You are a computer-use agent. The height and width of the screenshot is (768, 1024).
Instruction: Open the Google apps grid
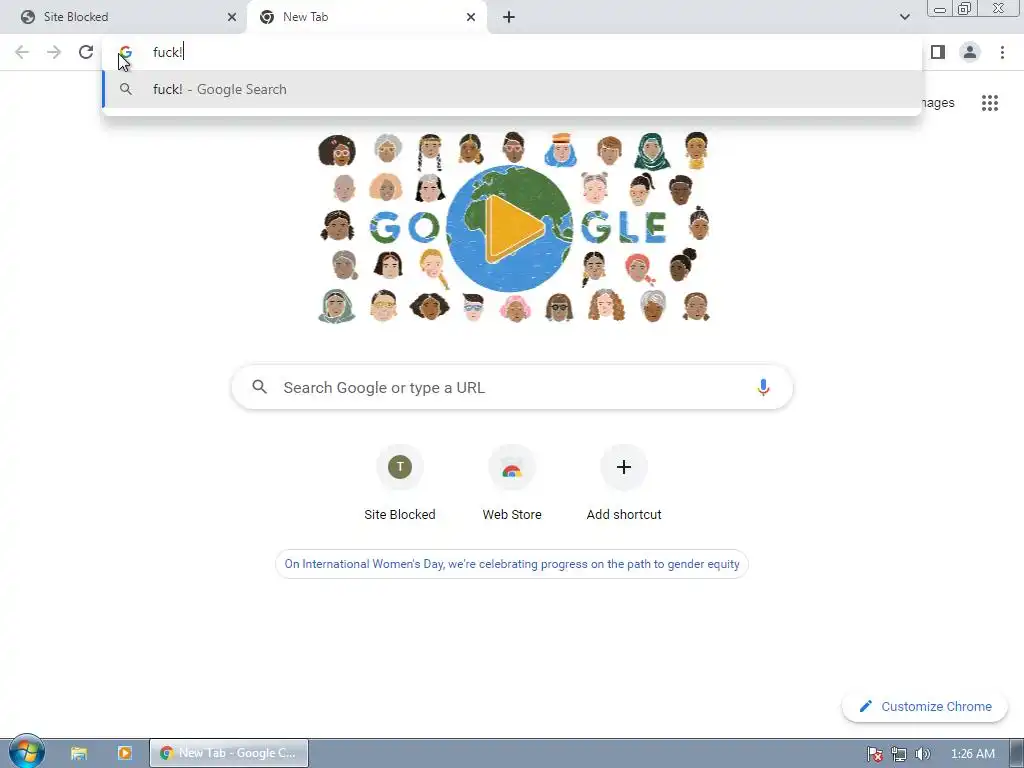click(x=990, y=103)
